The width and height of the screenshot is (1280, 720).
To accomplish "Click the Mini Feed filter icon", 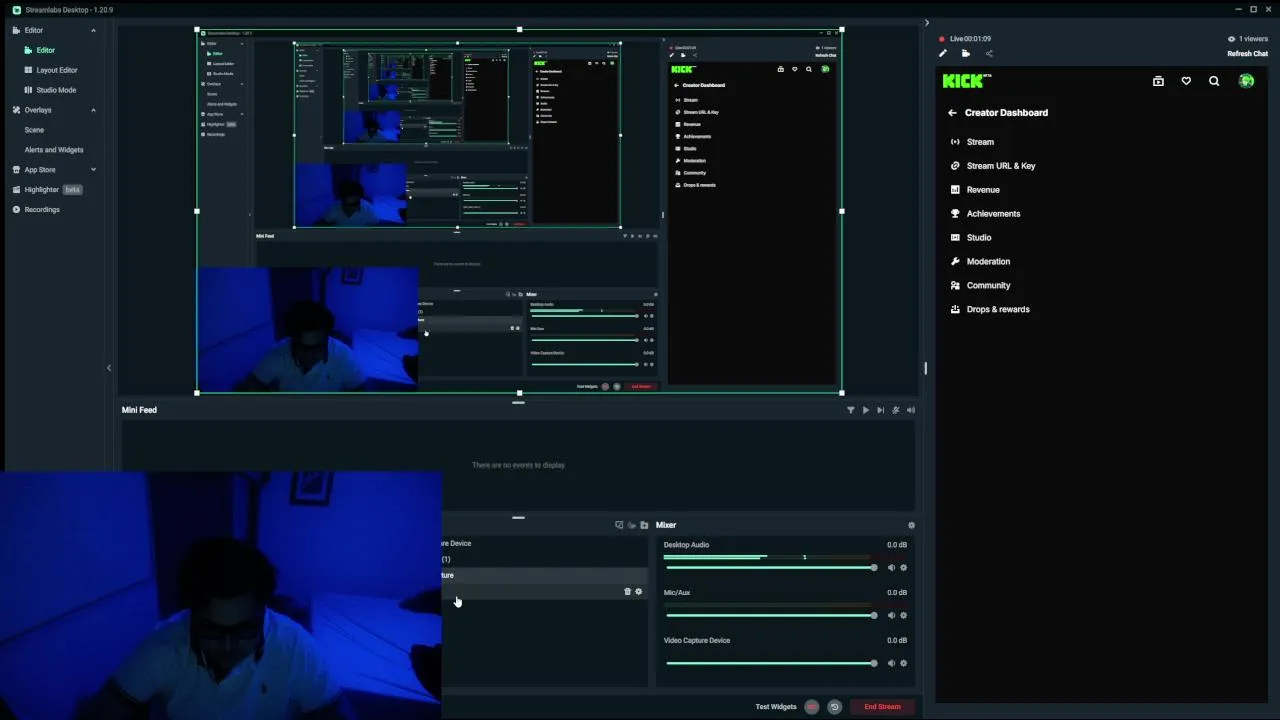I will [x=851, y=410].
